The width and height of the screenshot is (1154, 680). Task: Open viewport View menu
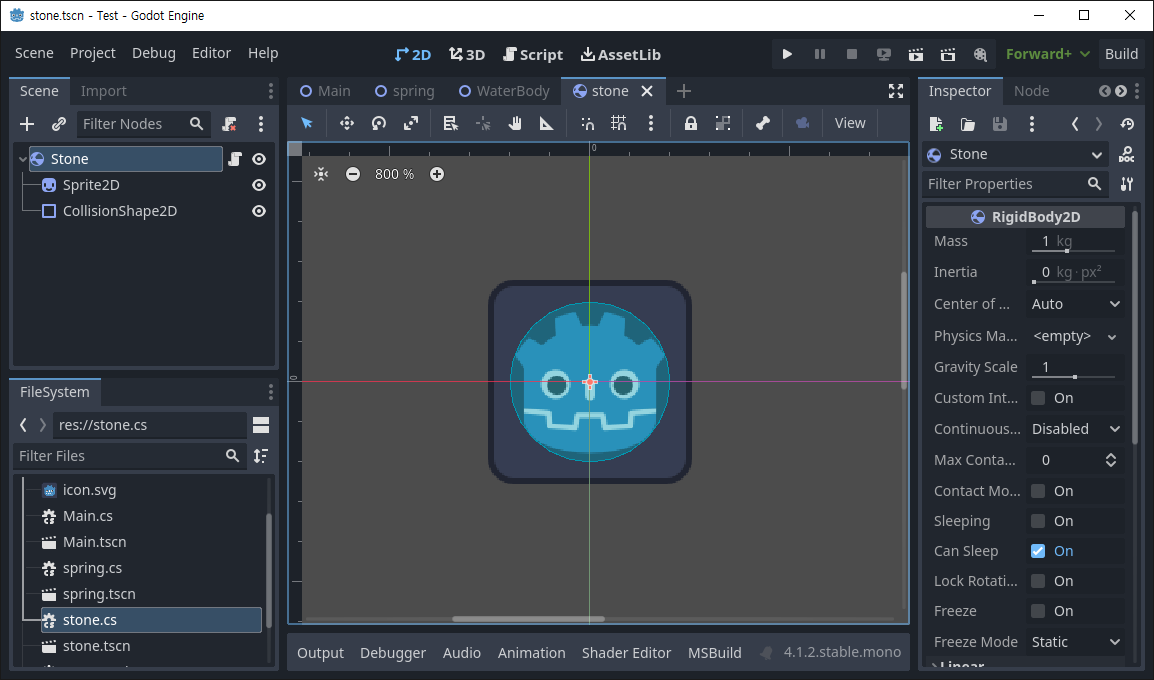coord(850,123)
